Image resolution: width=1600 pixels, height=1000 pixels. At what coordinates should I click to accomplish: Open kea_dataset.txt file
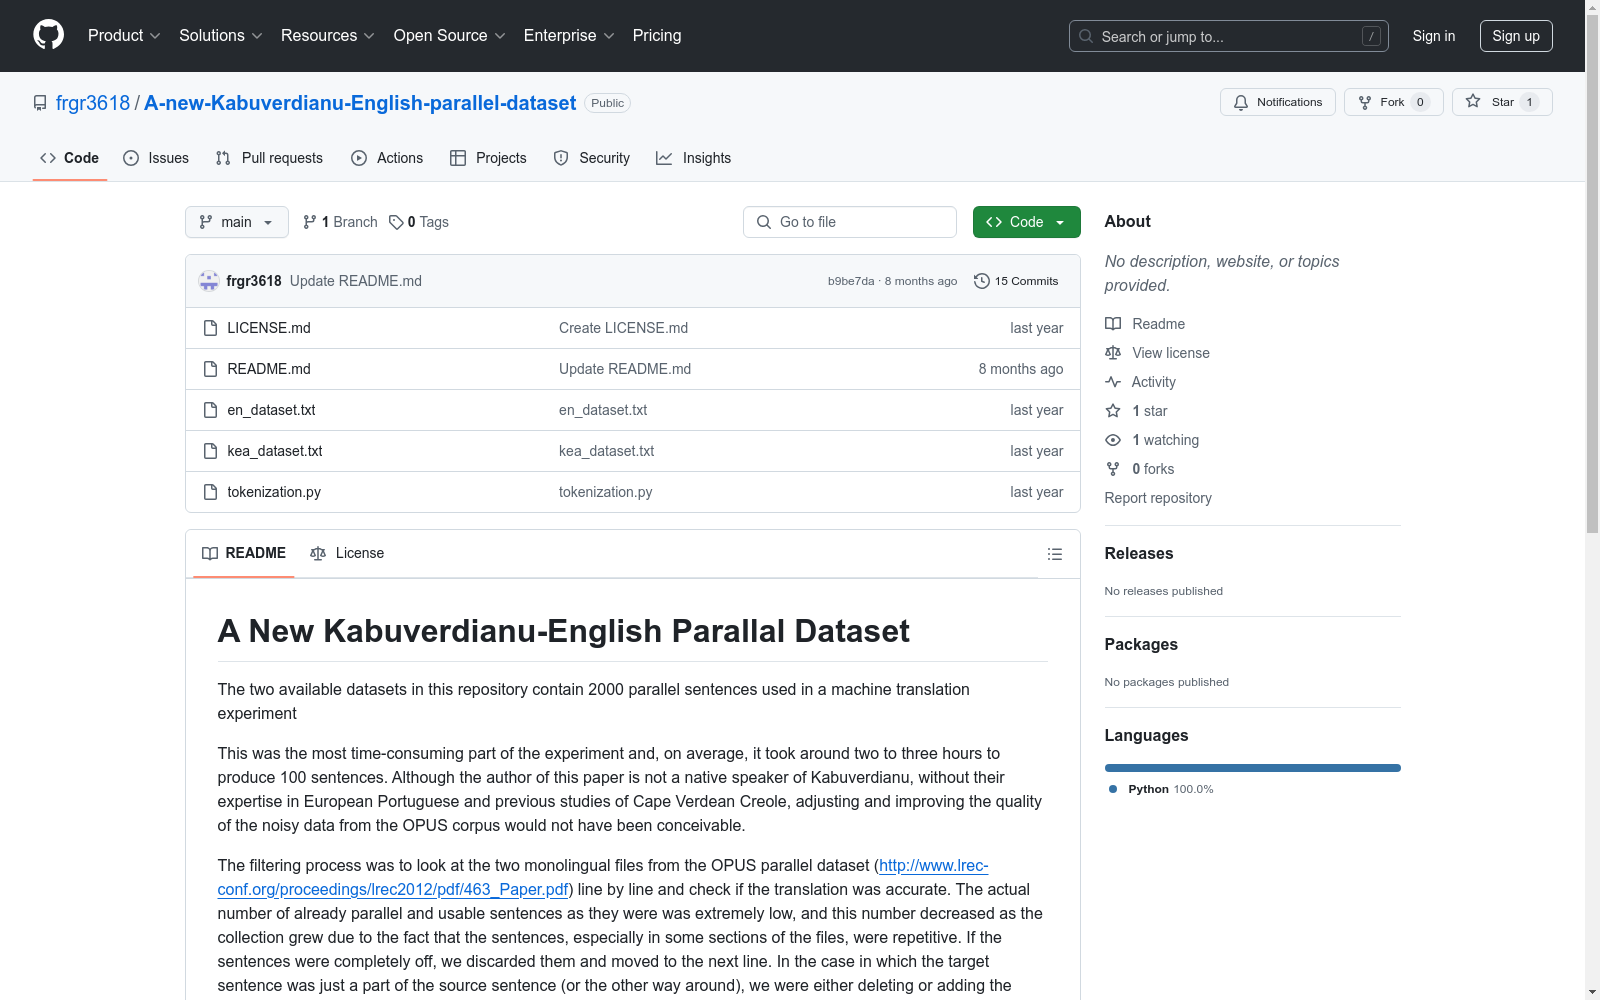click(x=275, y=451)
